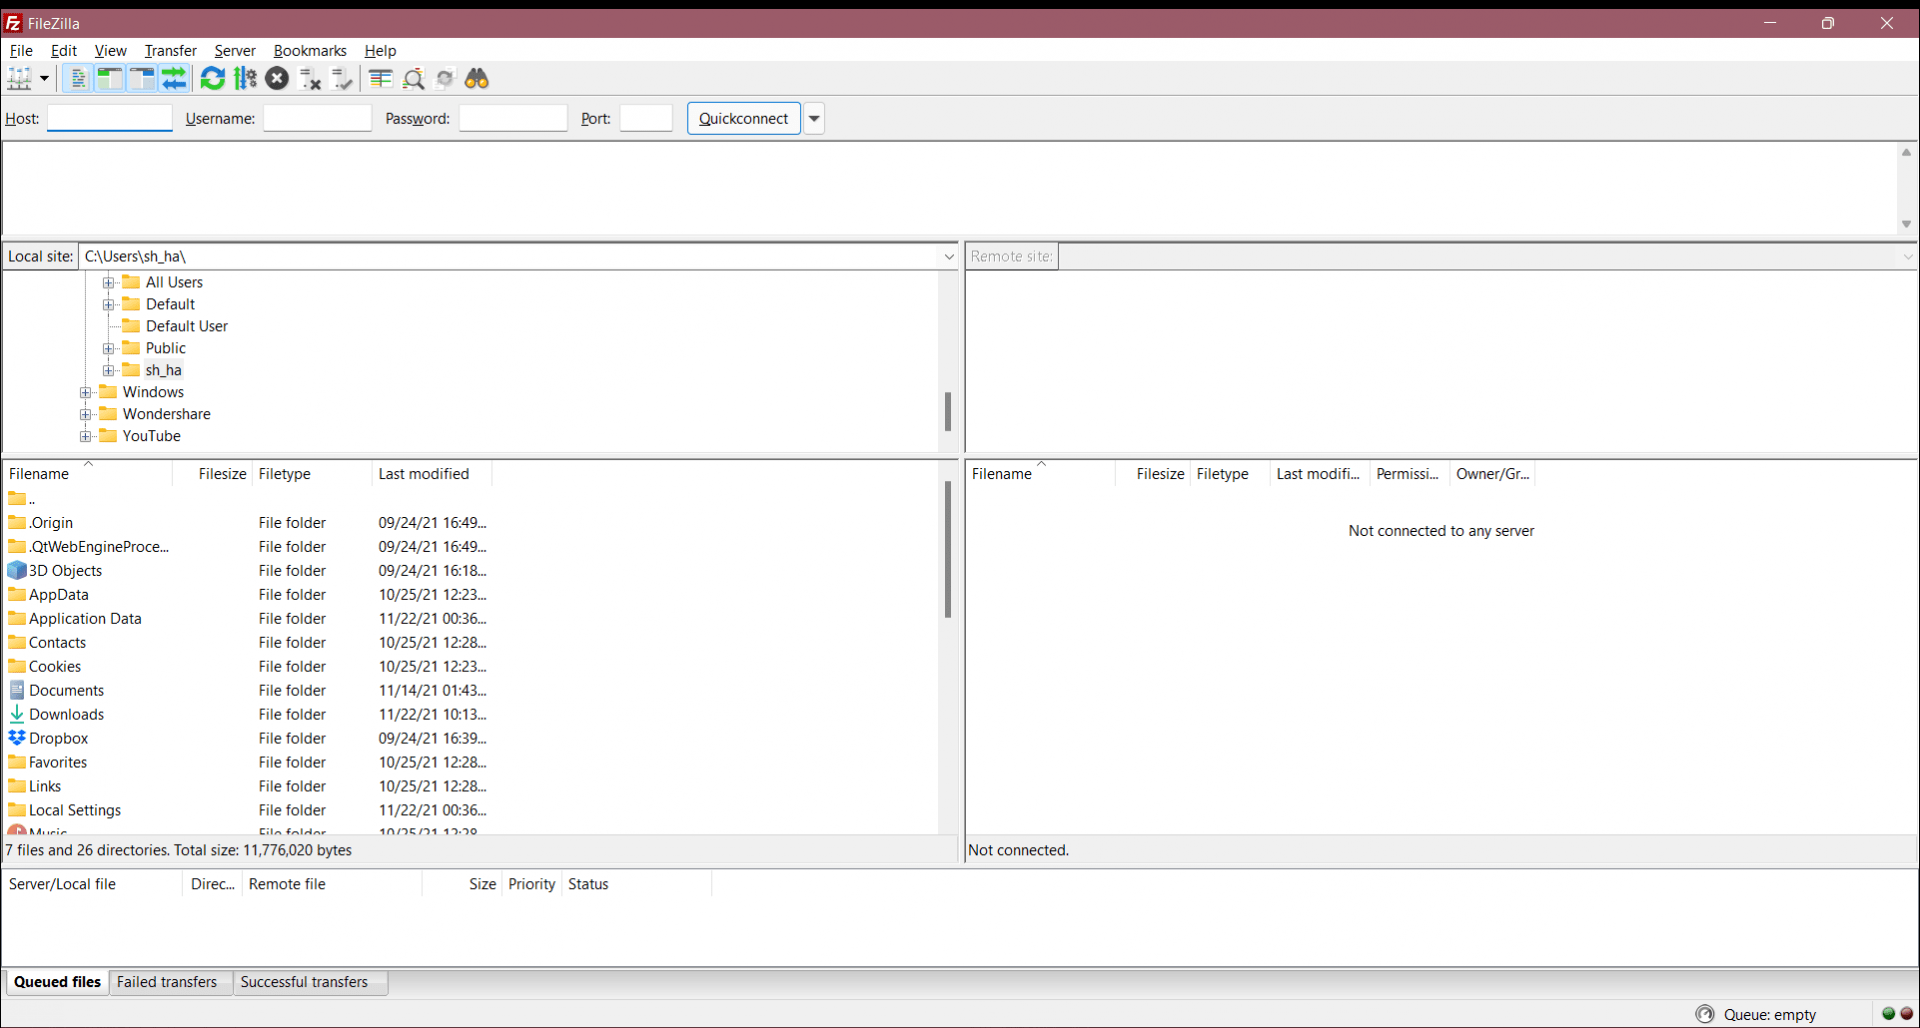Search for files remotely
Viewport: 1920px width, 1028px height.
(x=477, y=78)
